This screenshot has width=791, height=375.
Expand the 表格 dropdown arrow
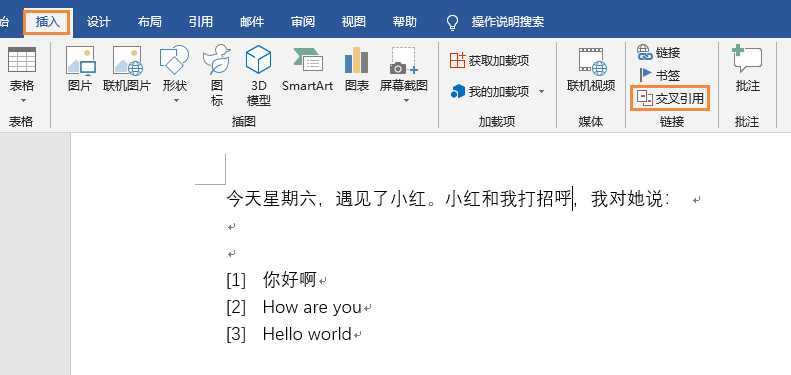click(x=22, y=100)
